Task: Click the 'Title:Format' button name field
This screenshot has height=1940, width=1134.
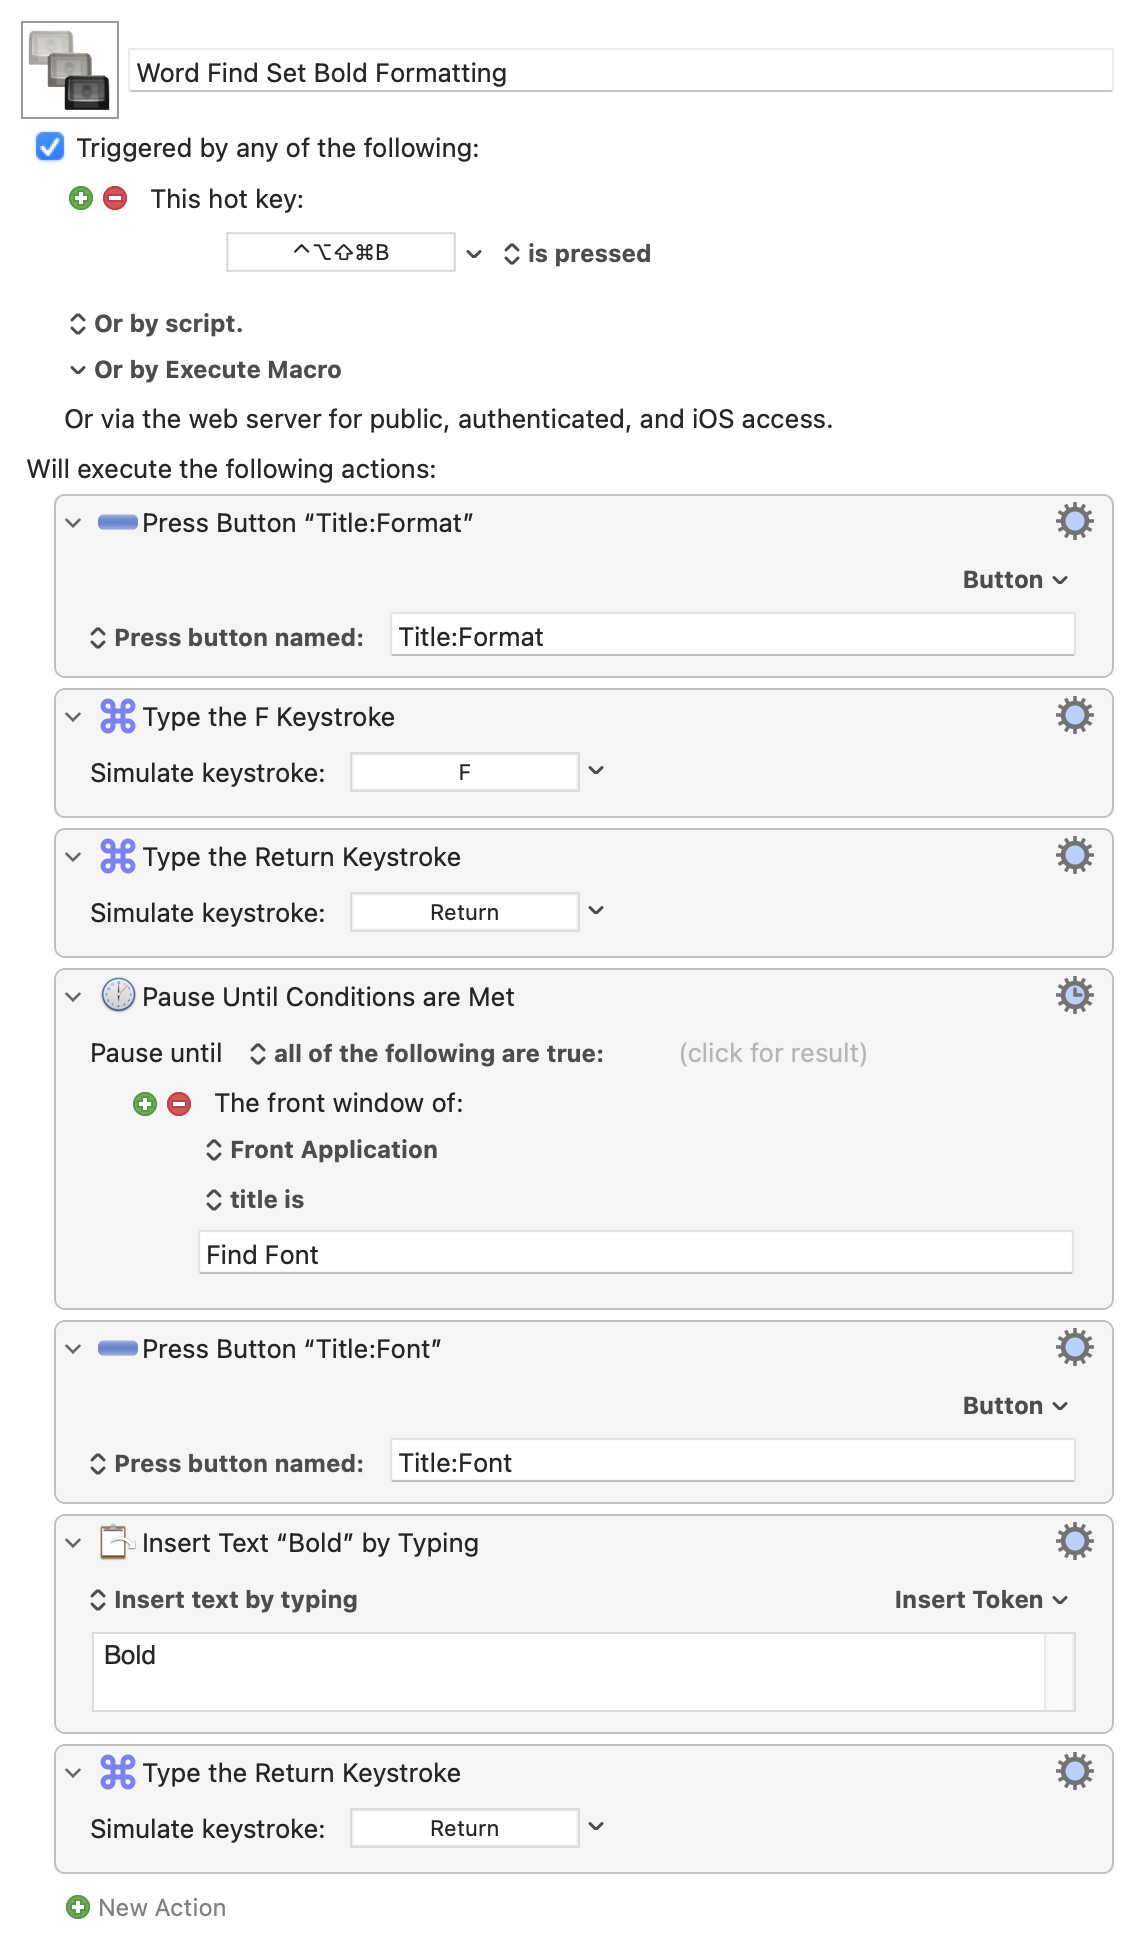Action: [733, 636]
